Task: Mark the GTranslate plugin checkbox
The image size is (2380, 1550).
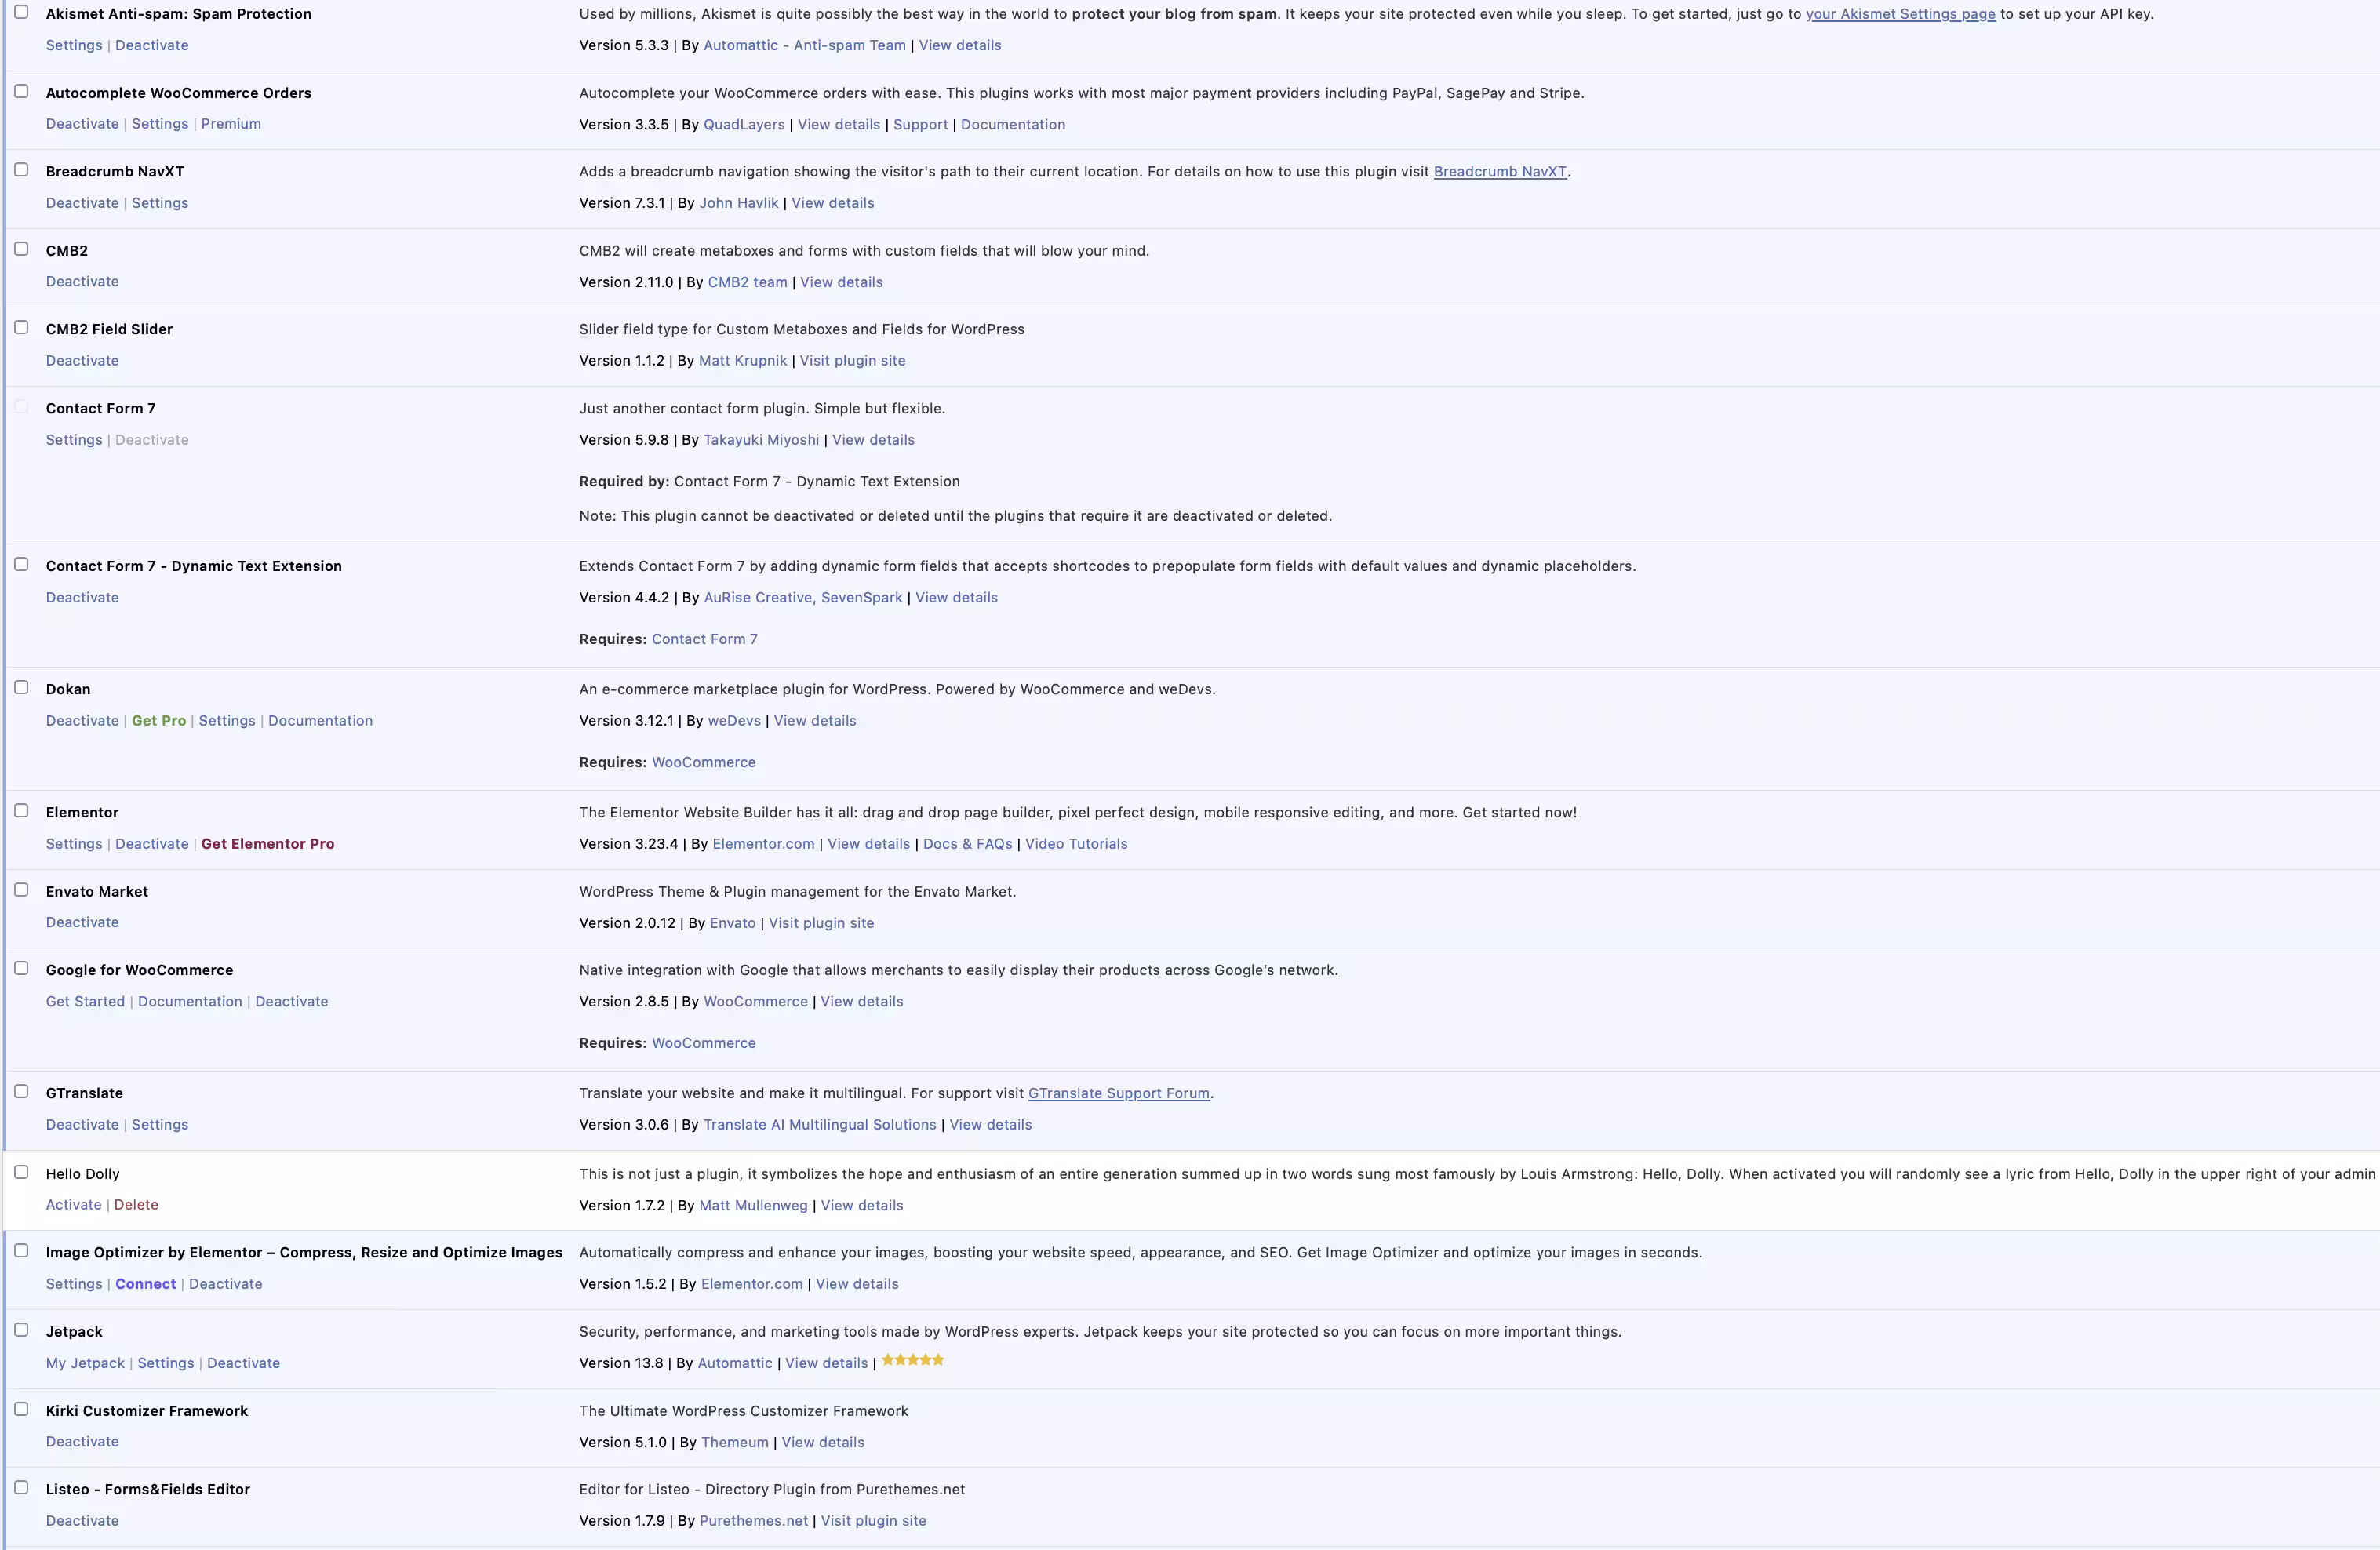Action: [x=21, y=1092]
